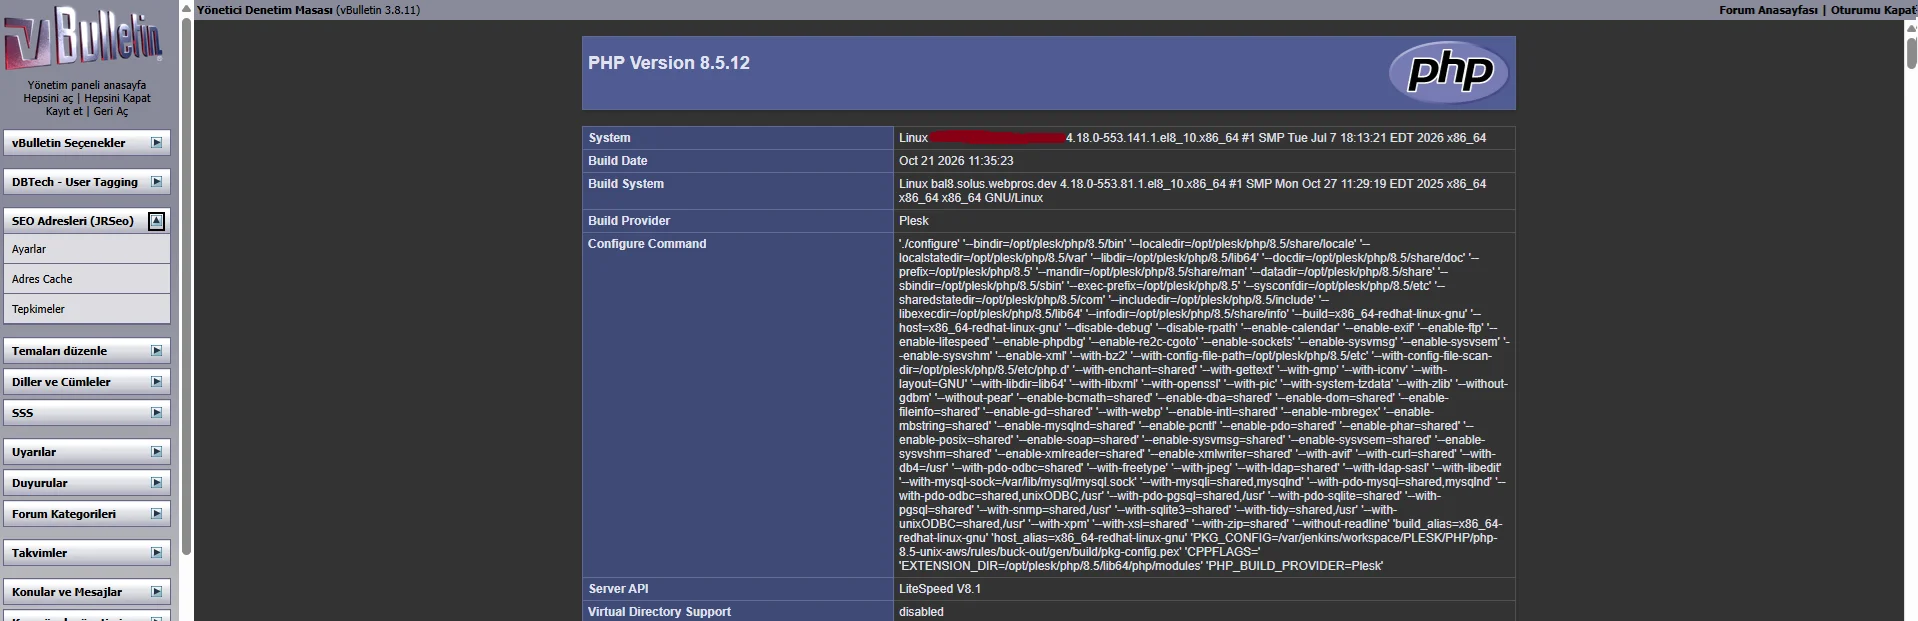Expand Uyarılar section arrow icon
Viewport: 1918px width, 621px height.
click(157, 452)
